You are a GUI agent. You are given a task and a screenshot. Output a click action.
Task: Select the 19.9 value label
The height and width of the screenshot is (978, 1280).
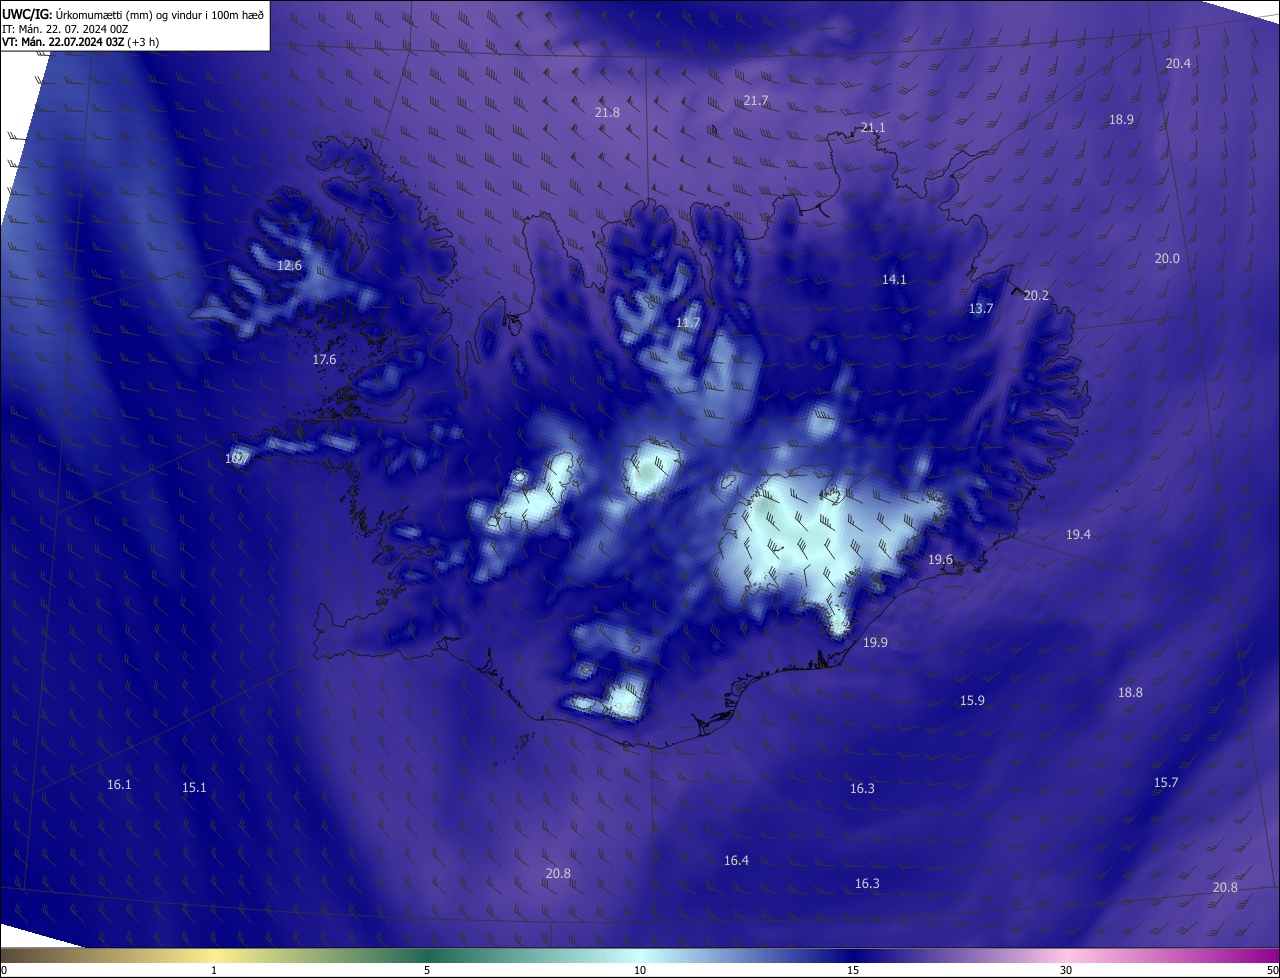pyautogui.click(x=875, y=642)
